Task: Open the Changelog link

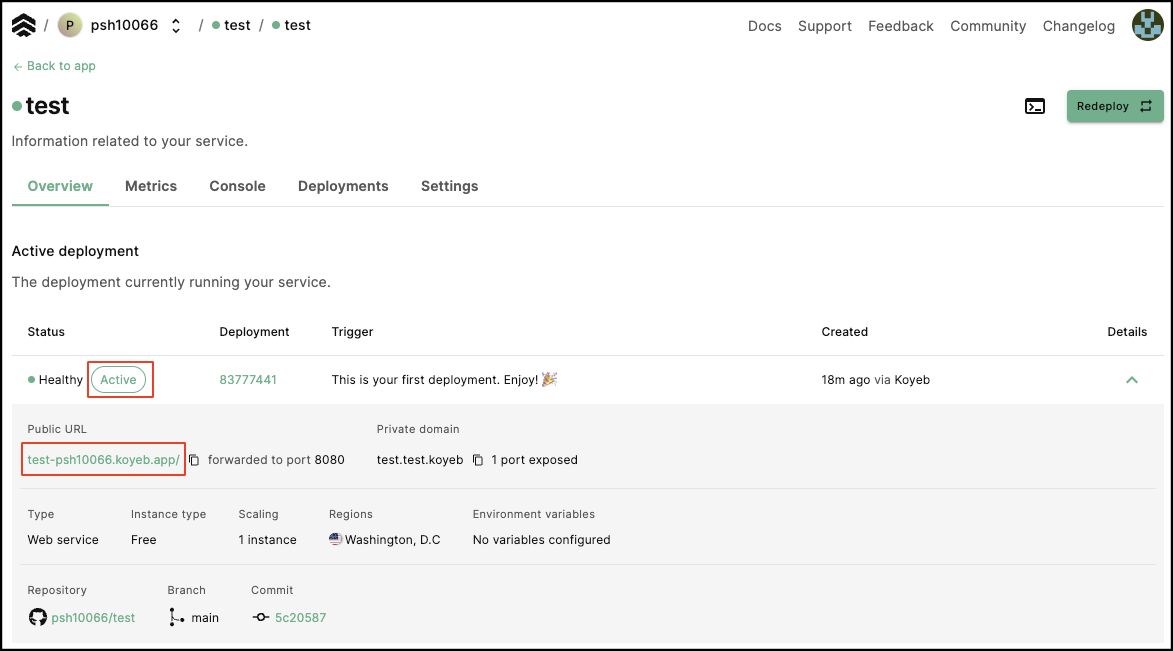Action: coord(1078,26)
